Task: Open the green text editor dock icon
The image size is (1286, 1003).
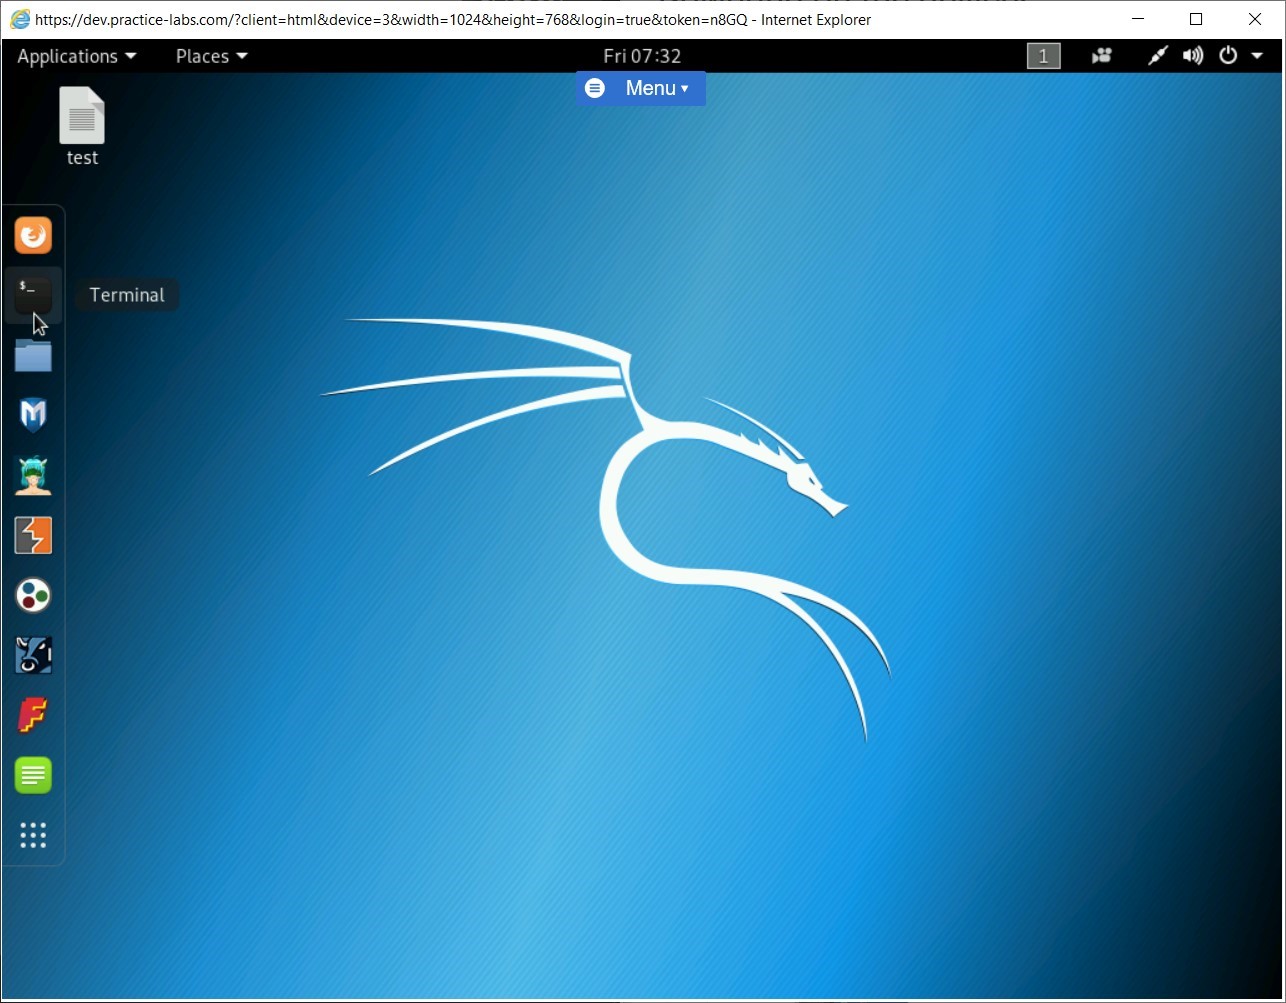Action: click(33, 775)
